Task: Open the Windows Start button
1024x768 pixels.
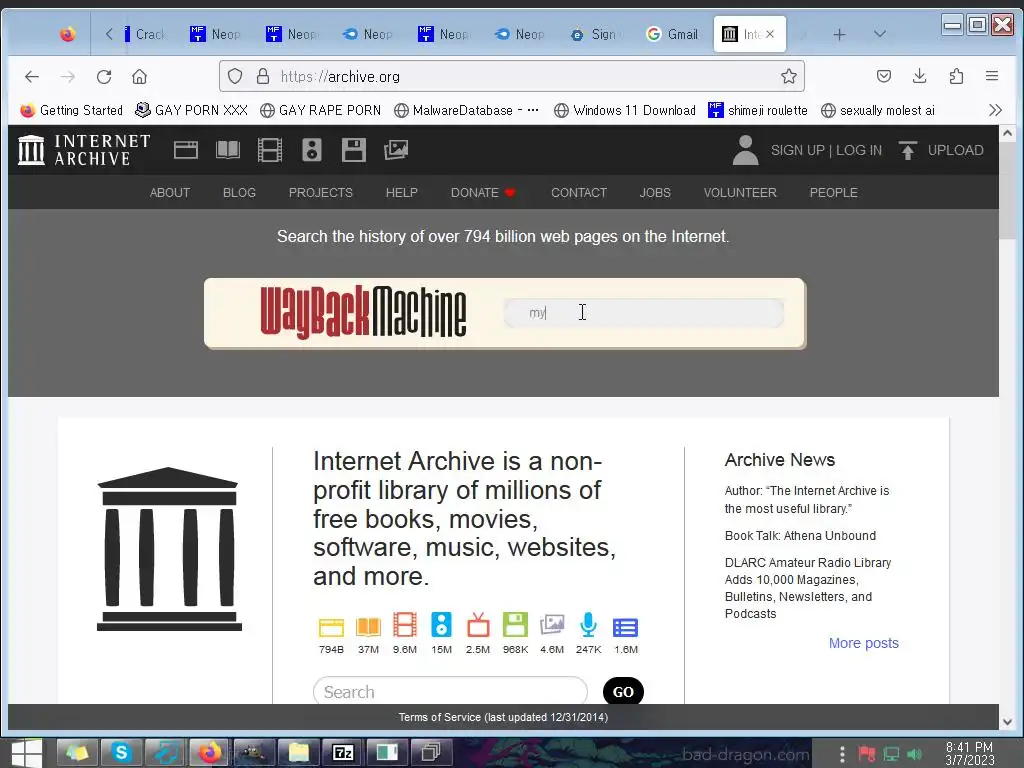Action: pos(26,753)
